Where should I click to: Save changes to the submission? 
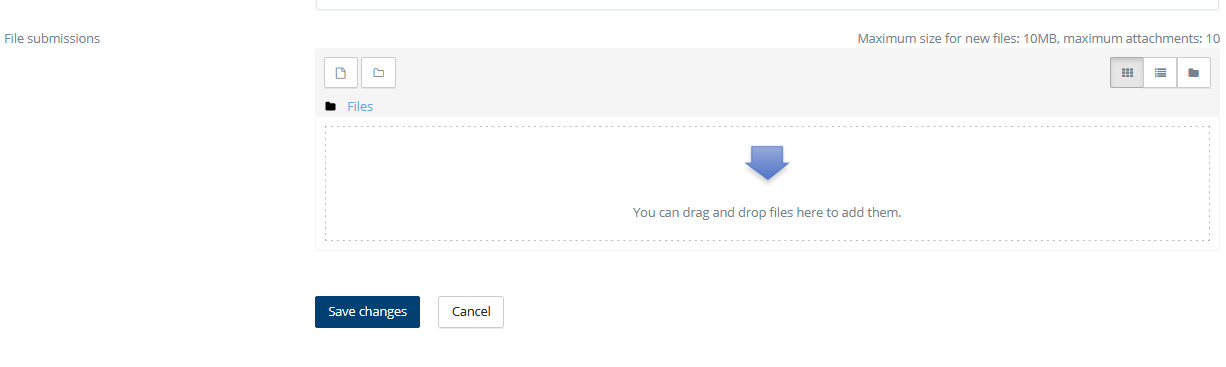click(x=367, y=312)
